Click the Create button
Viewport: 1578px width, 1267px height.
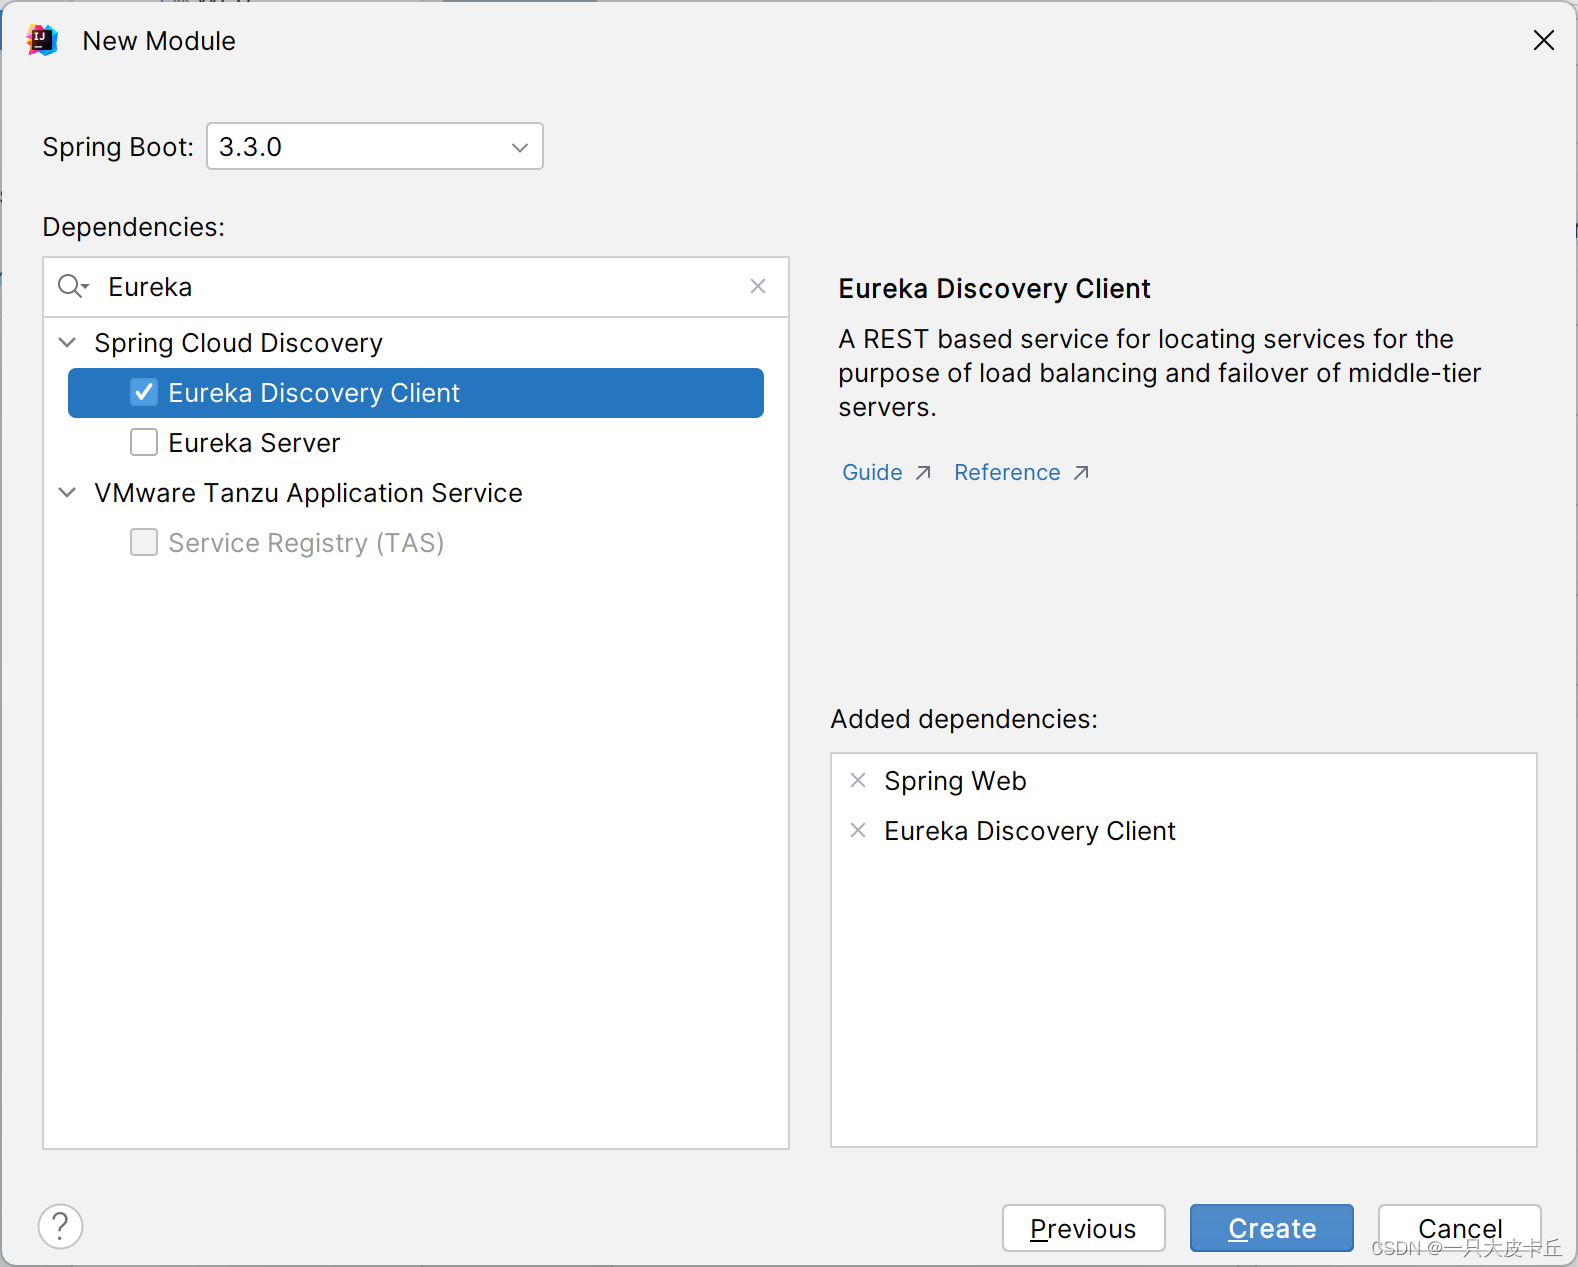(x=1272, y=1228)
